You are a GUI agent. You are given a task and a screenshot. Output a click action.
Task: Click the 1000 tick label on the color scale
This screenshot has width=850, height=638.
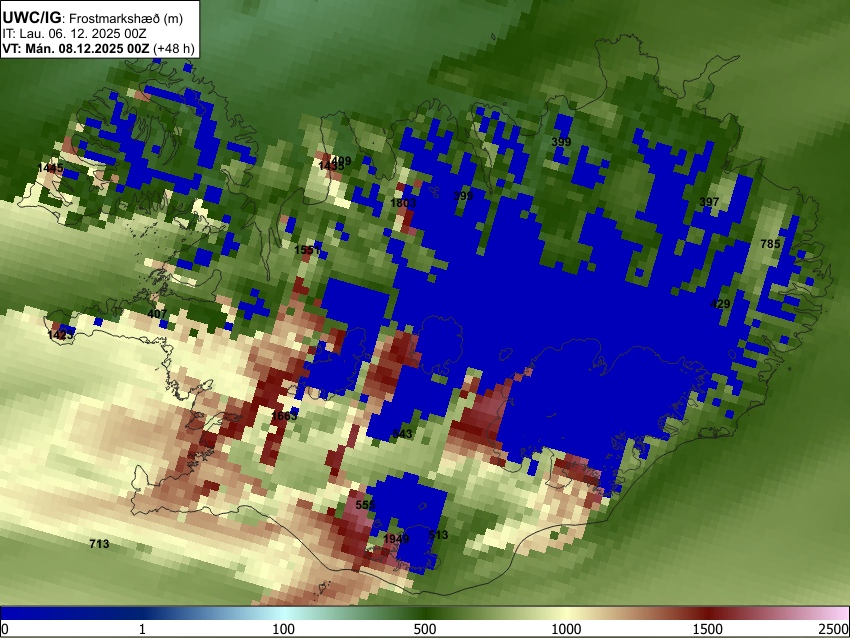point(566,629)
